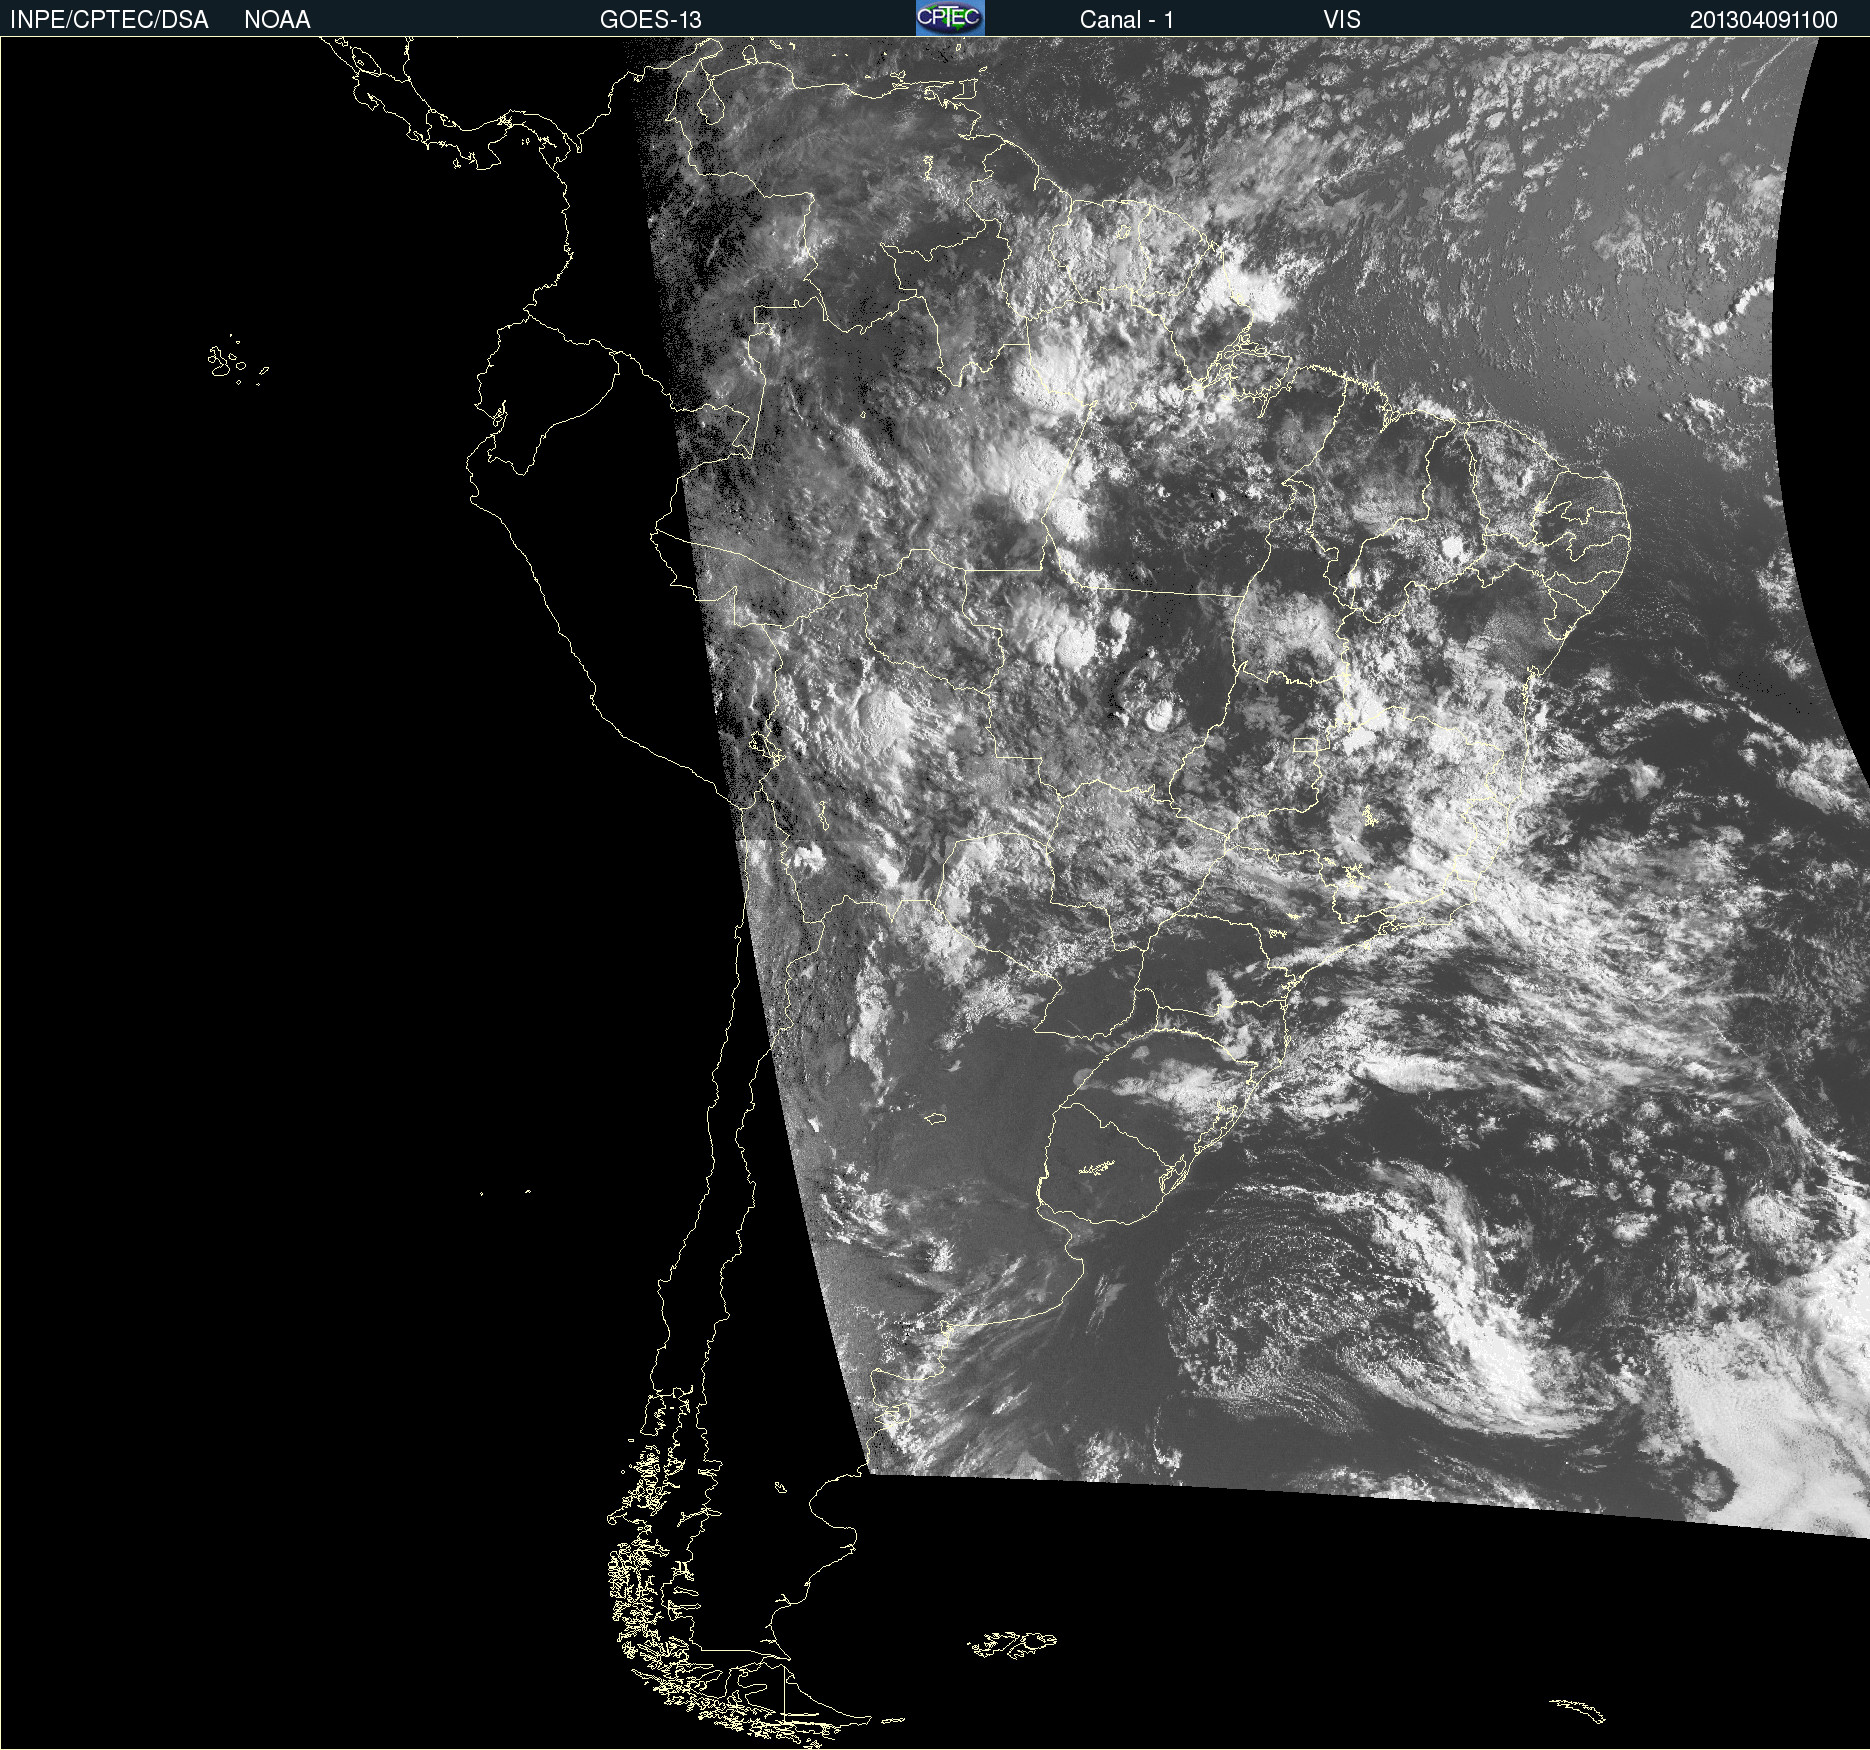Image resolution: width=1870 pixels, height=1750 pixels.
Task: Click the small Distrito Federal rectangle in Brazil
Action: (1306, 745)
